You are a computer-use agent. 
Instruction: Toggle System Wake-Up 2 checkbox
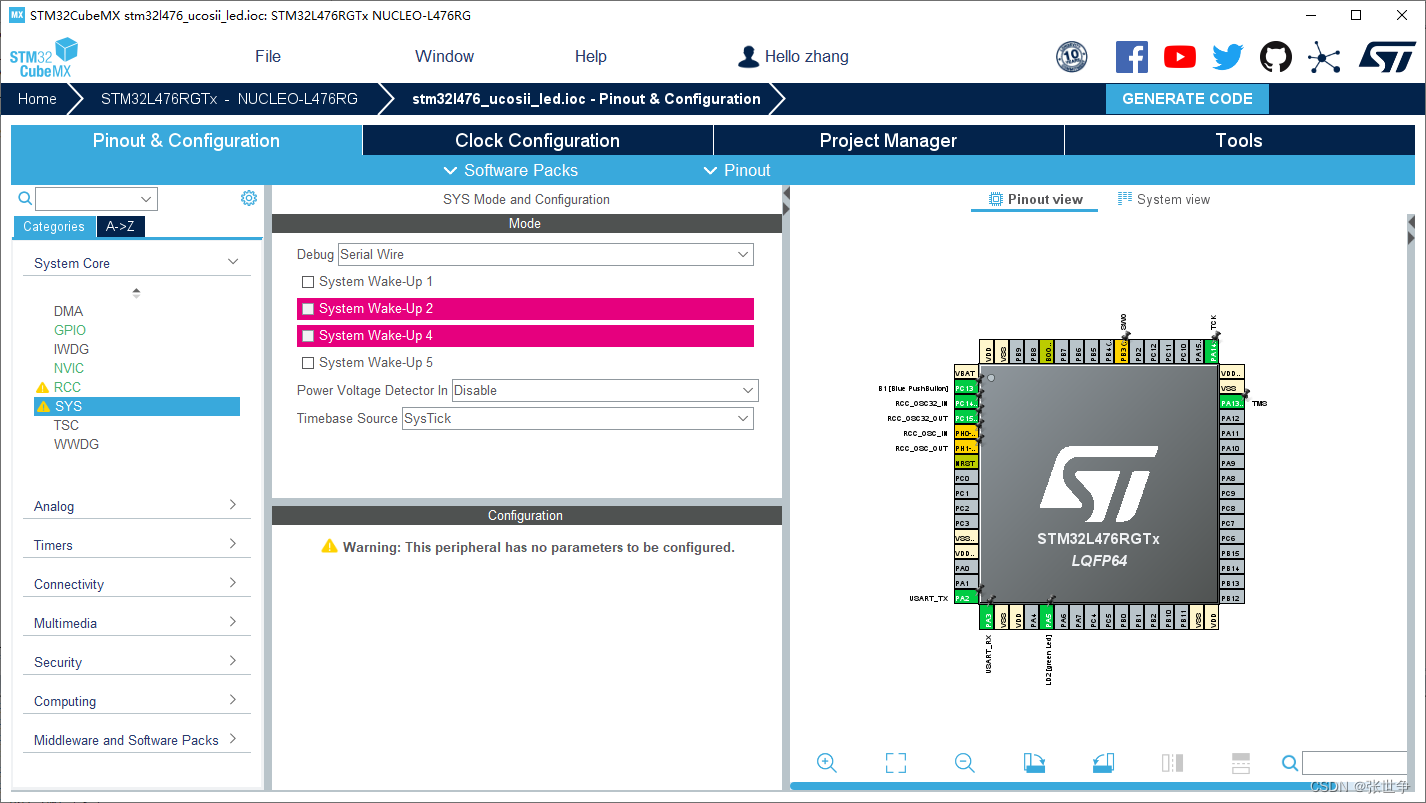pyautogui.click(x=308, y=309)
